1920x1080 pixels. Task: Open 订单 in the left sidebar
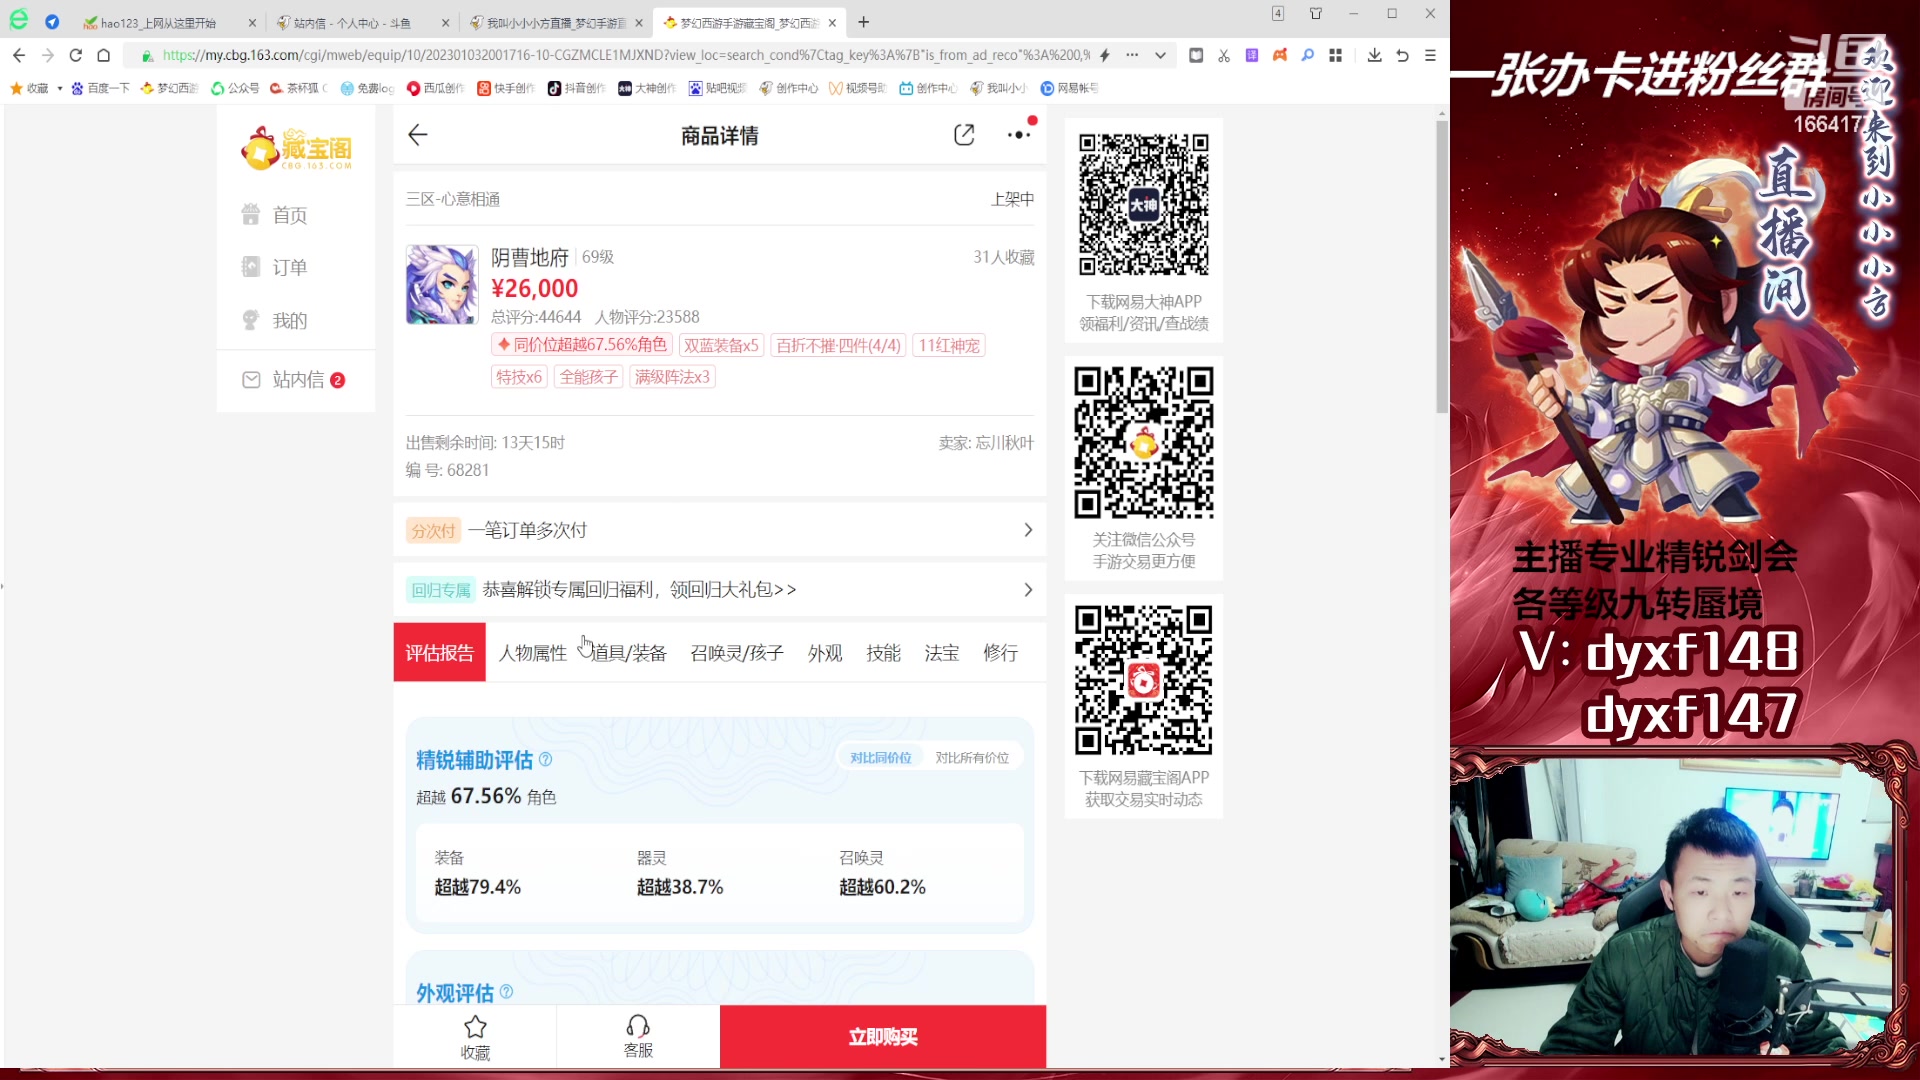tap(274, 267)
